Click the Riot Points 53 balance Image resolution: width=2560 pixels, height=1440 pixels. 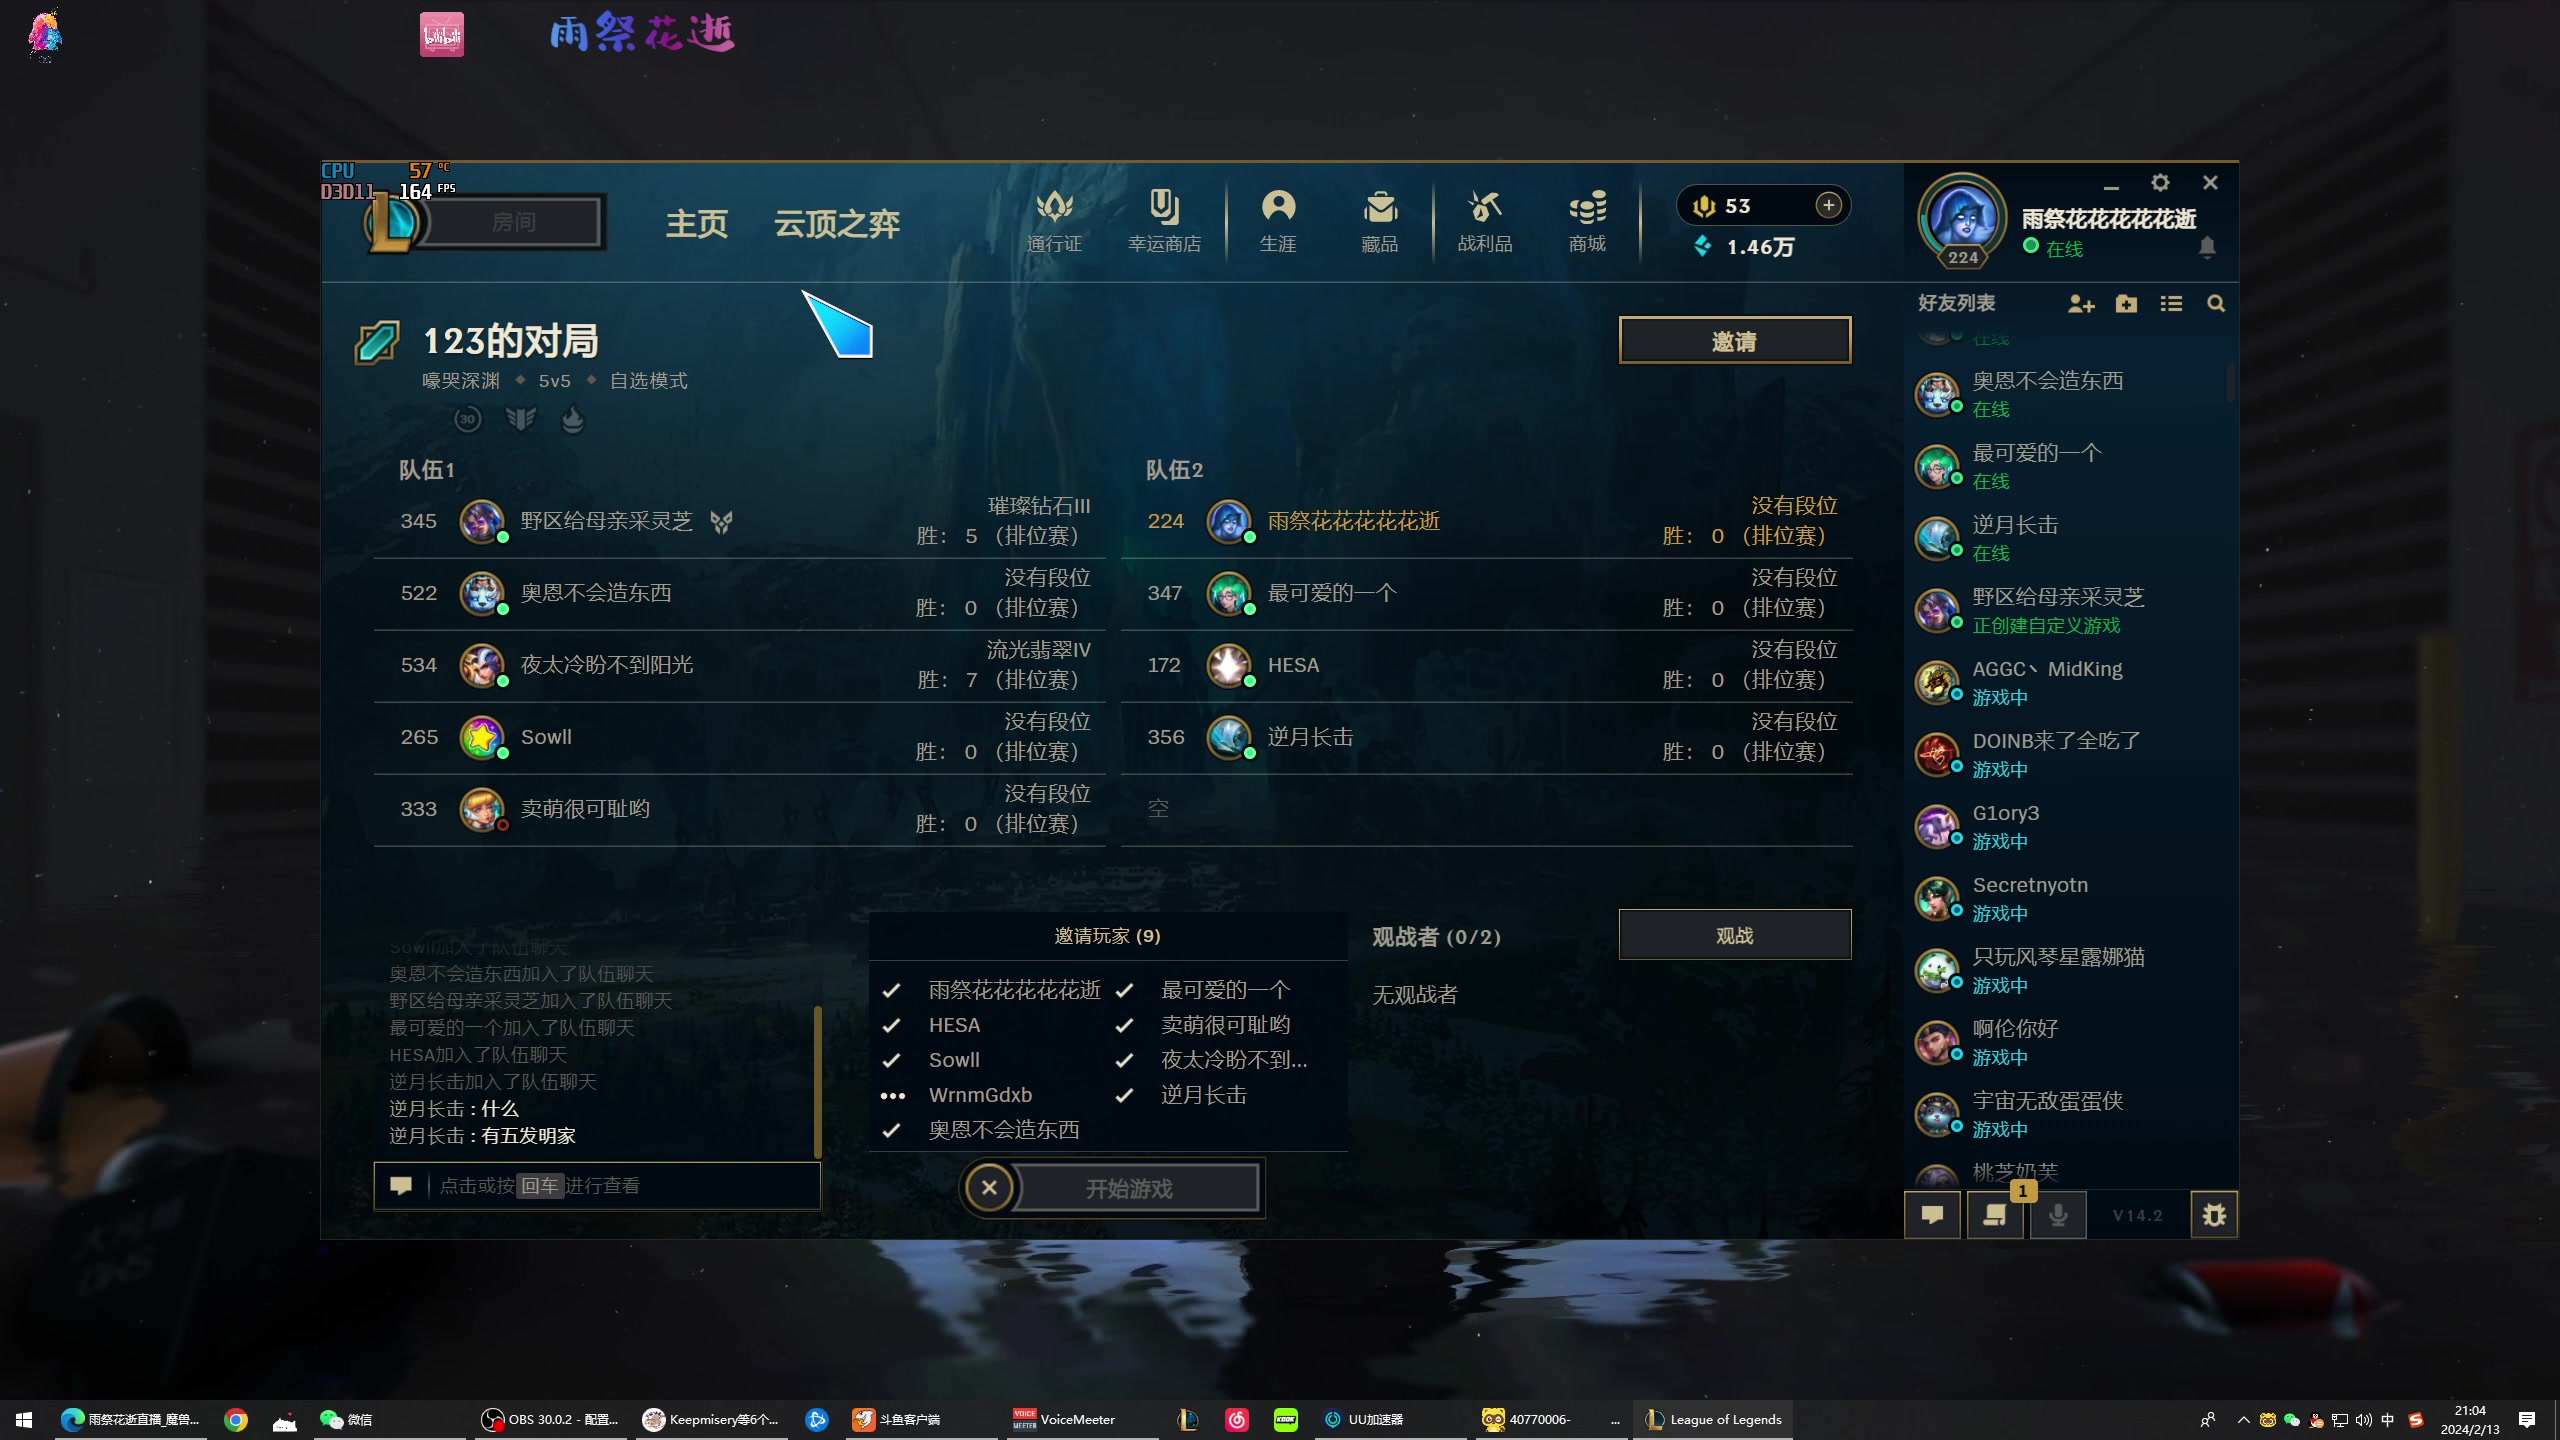pyautogui.click(x=1722, y=206)
